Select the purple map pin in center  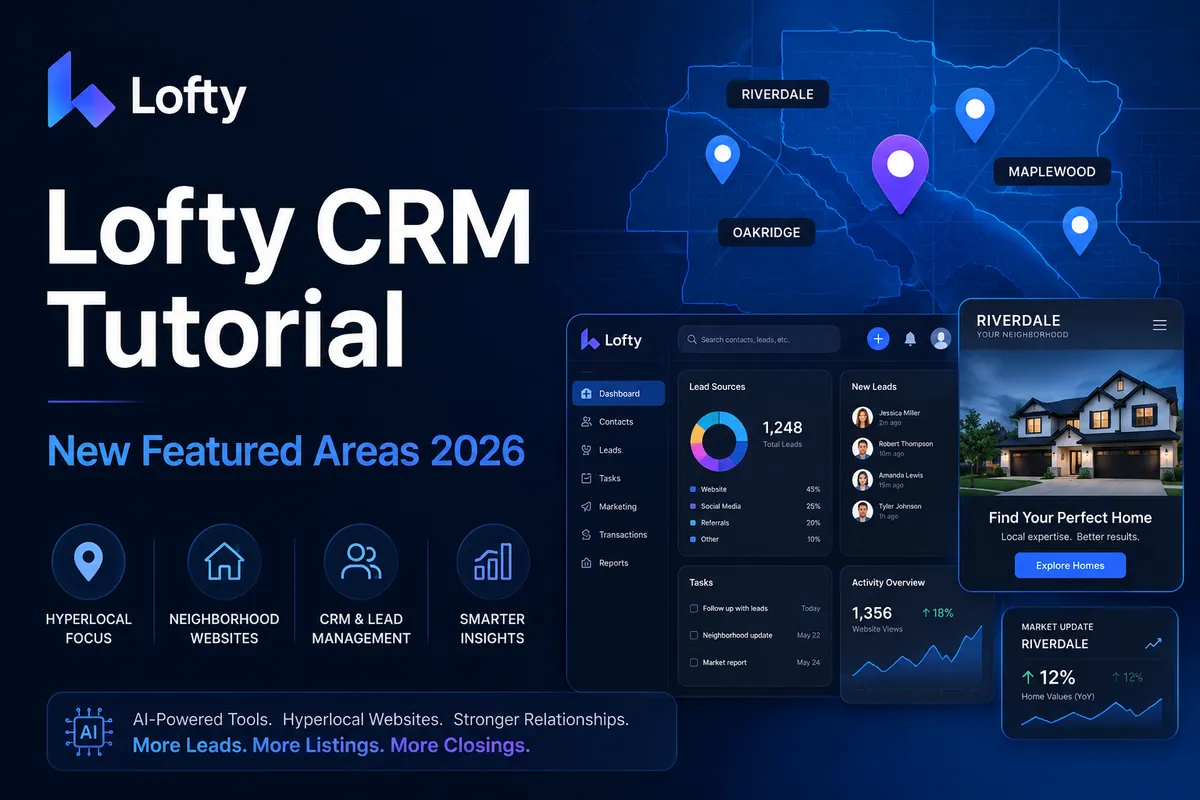pyautogui.click(x=900, y=173)
